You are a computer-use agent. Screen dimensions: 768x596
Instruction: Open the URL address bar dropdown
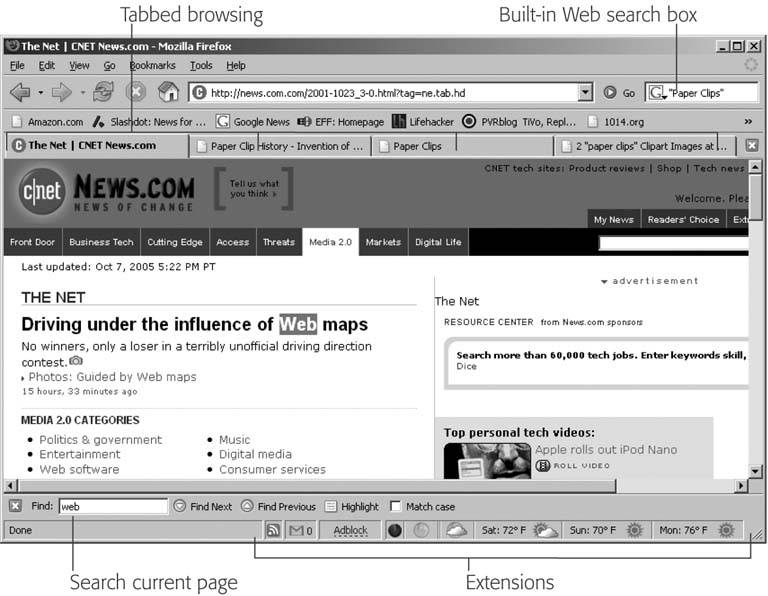click(x=585, y=93)
